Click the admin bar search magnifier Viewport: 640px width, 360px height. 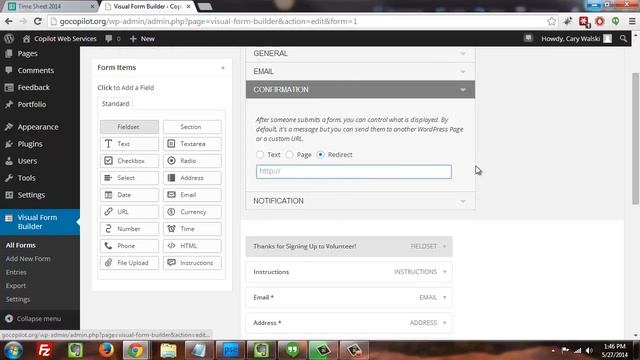[623, 39]
